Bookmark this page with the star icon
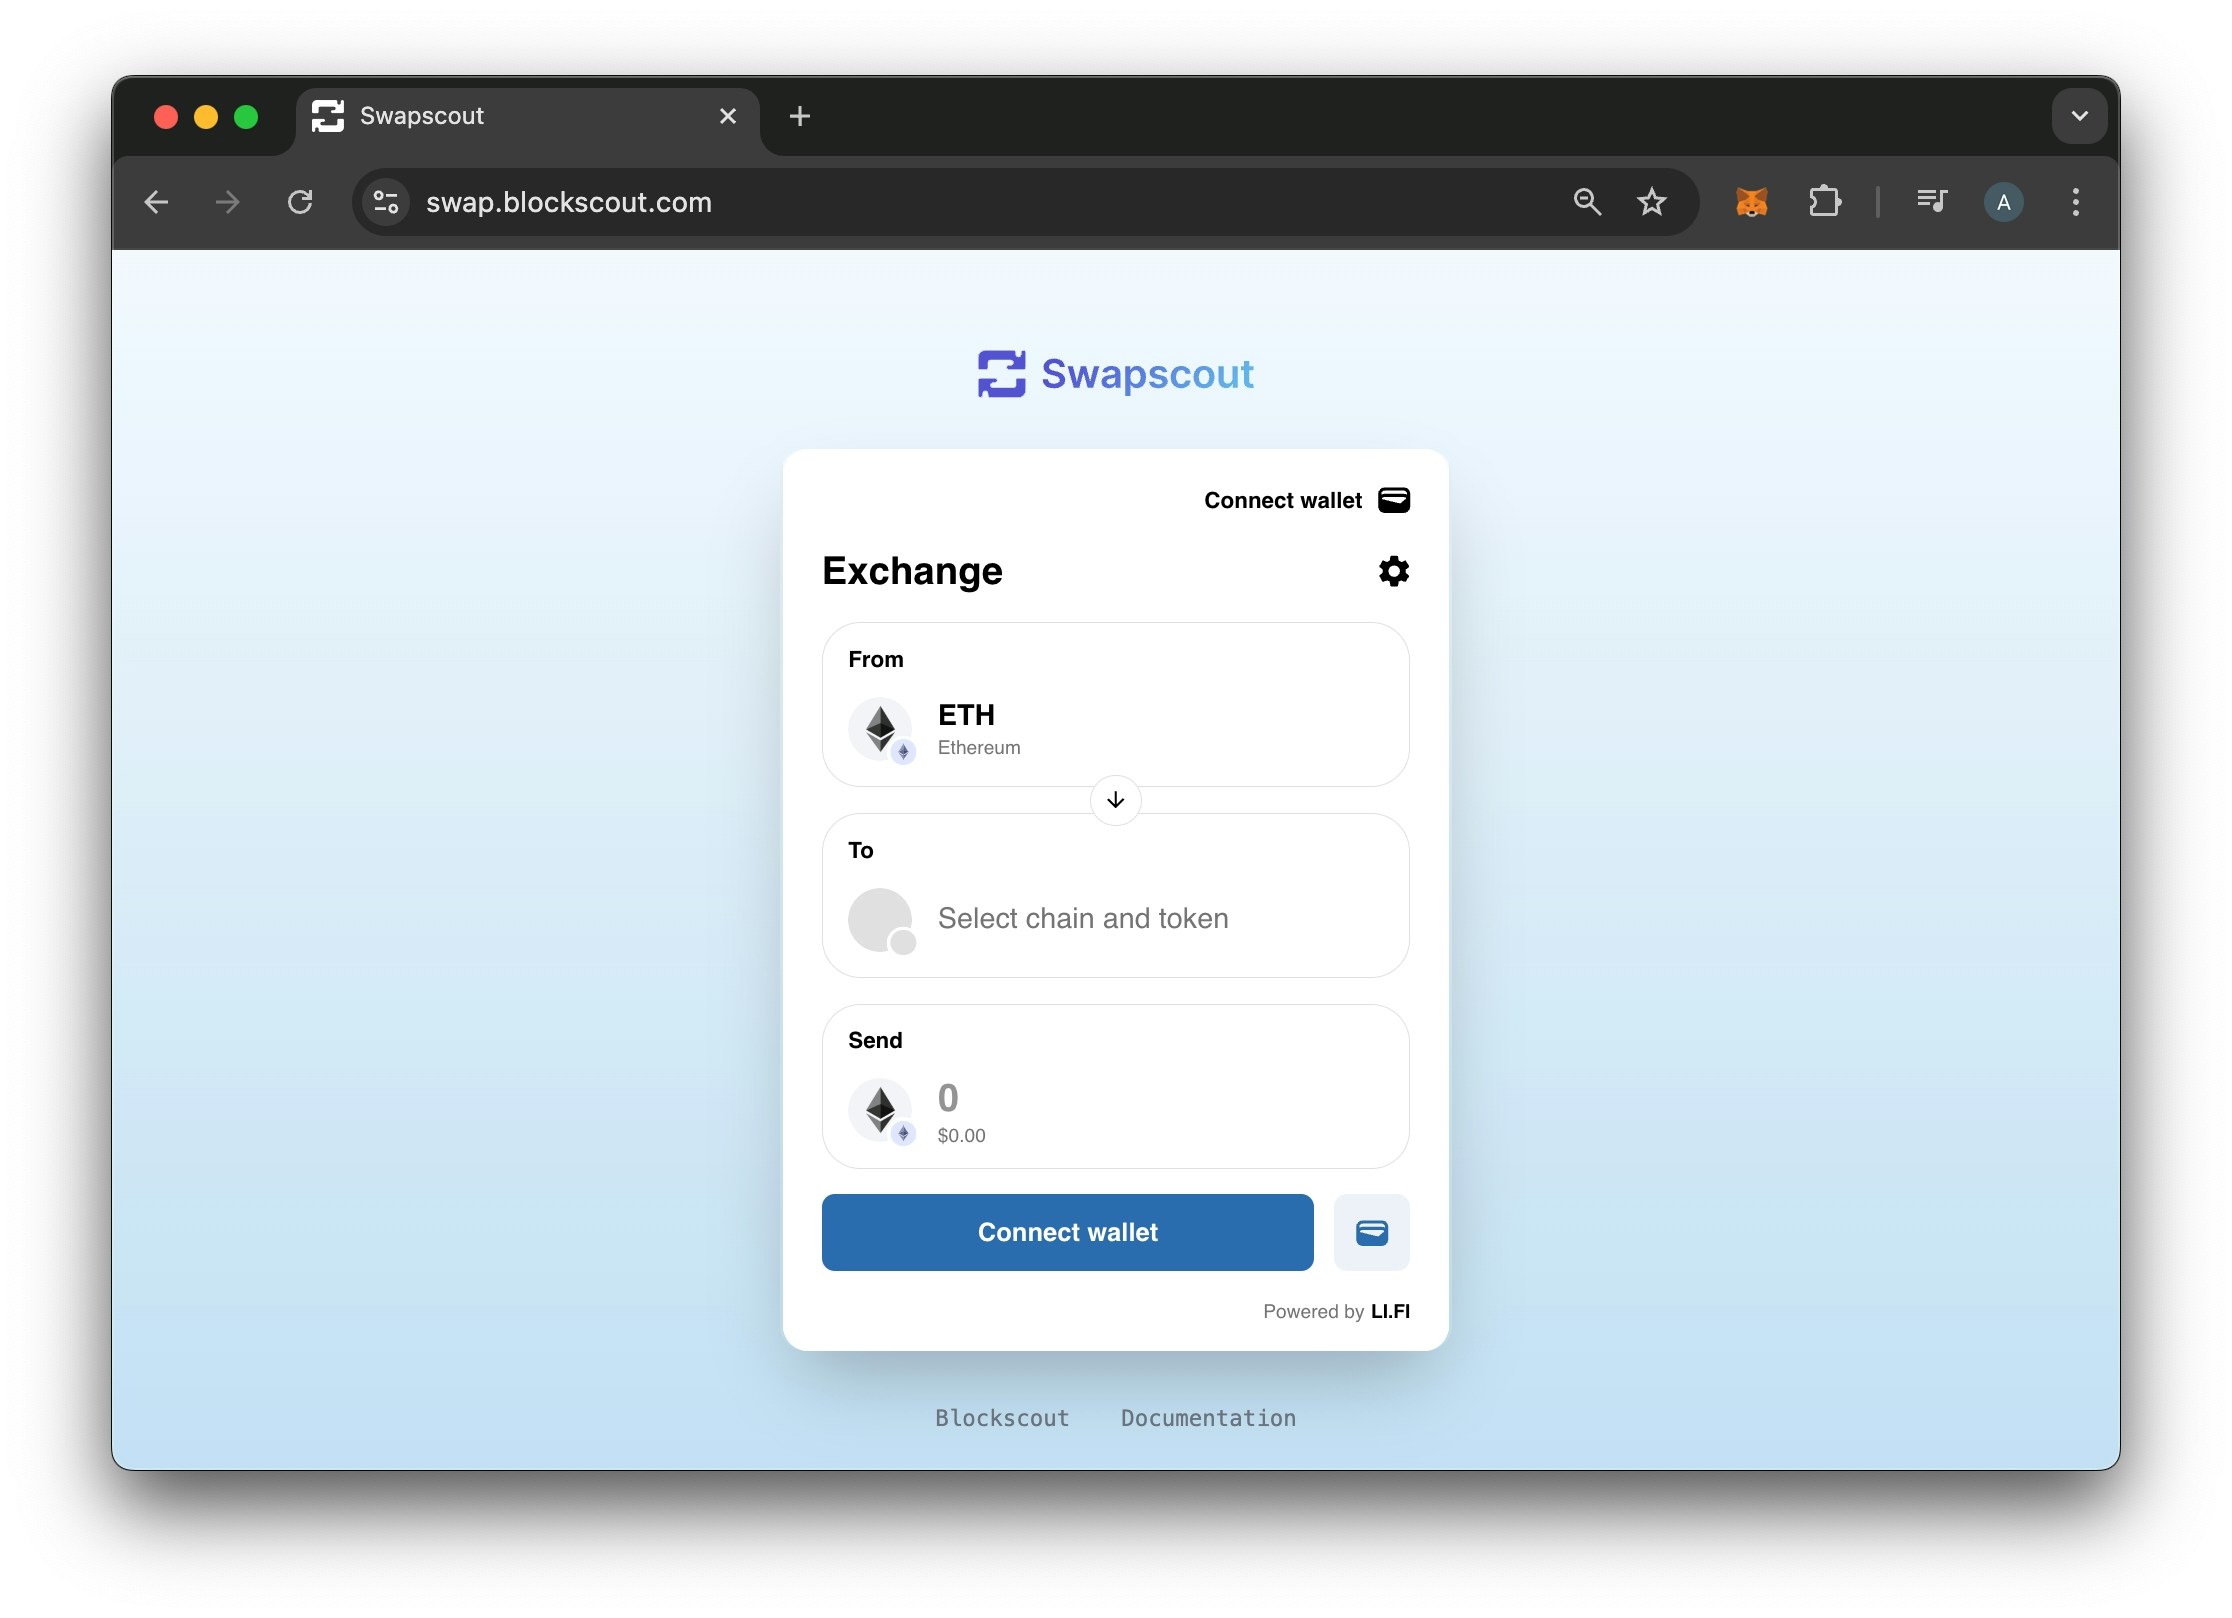The image size is (2232, 1618). pyautogui.click(x=1652, y=202)
